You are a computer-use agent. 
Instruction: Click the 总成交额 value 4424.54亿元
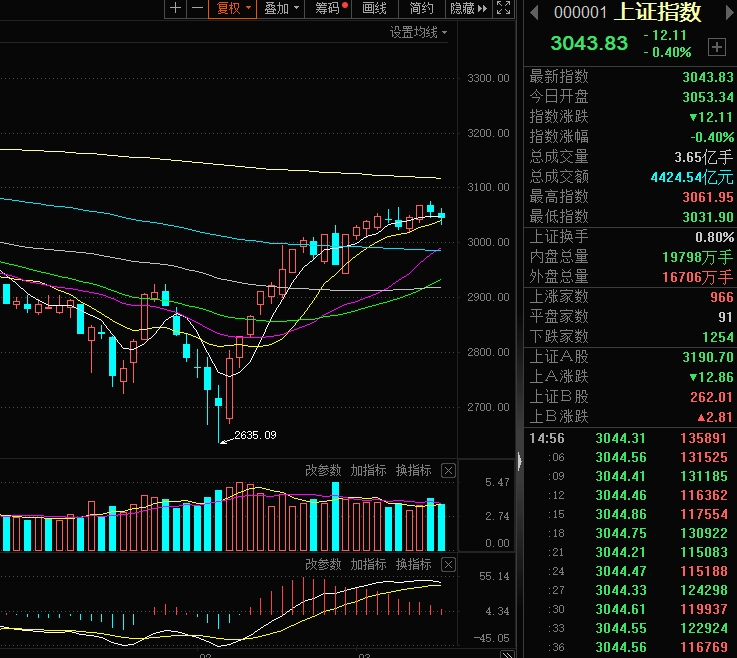[x=692, y=177]
